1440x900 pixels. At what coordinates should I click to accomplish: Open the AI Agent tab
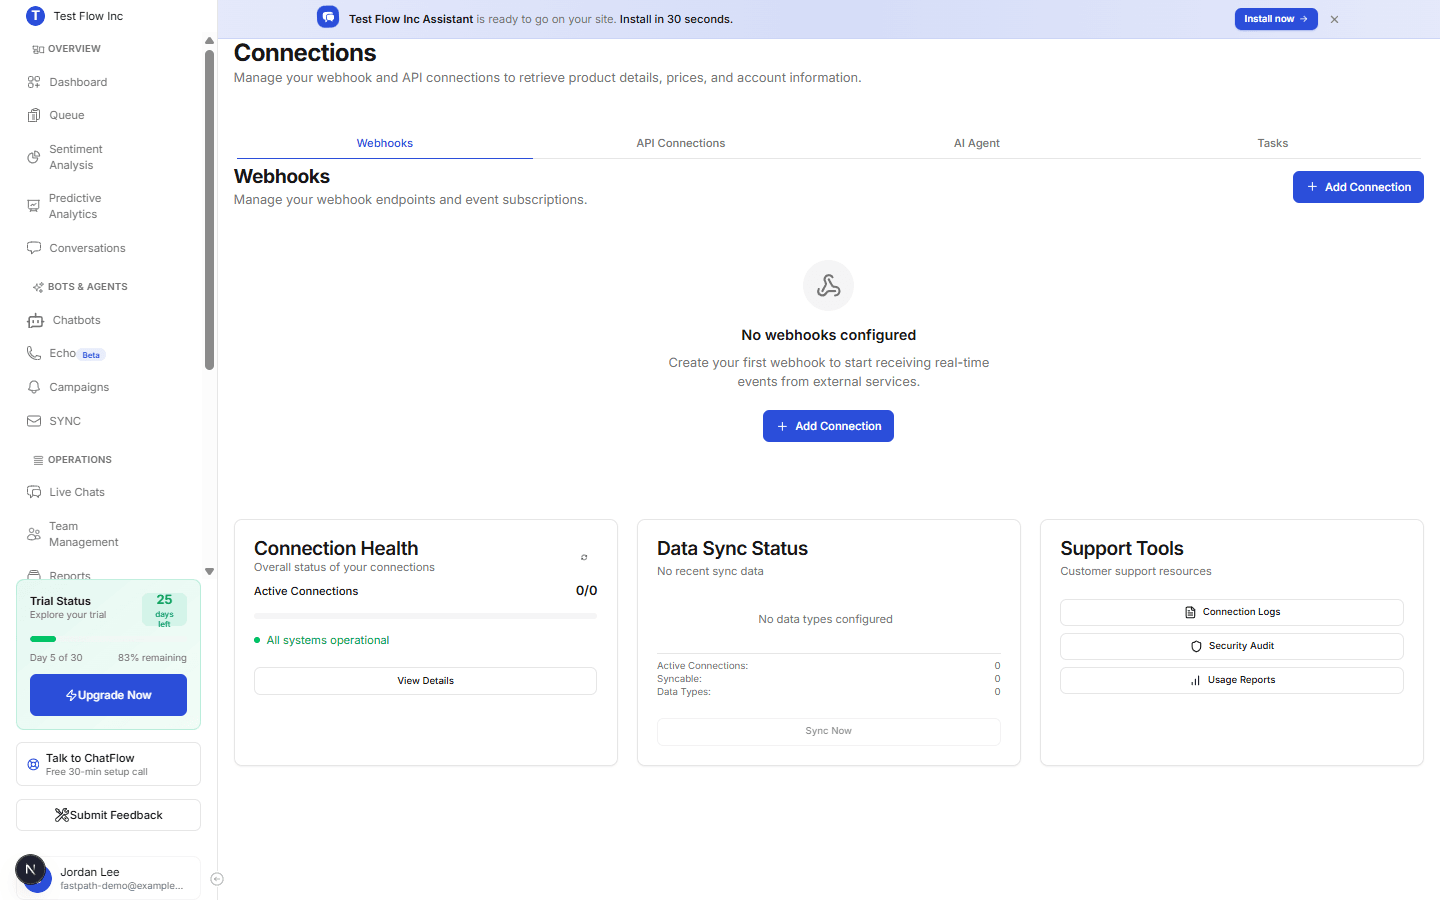(977, 143)
